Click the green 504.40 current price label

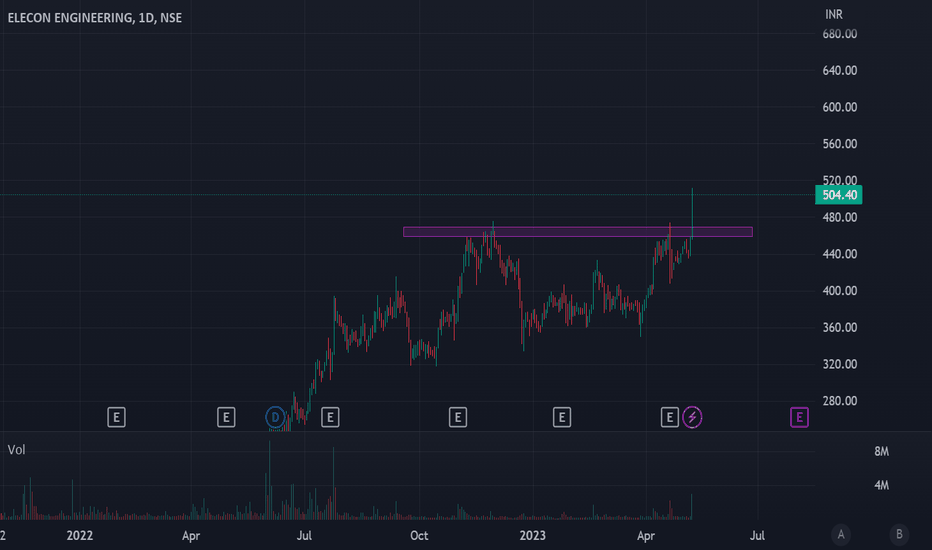coord(839,195)
